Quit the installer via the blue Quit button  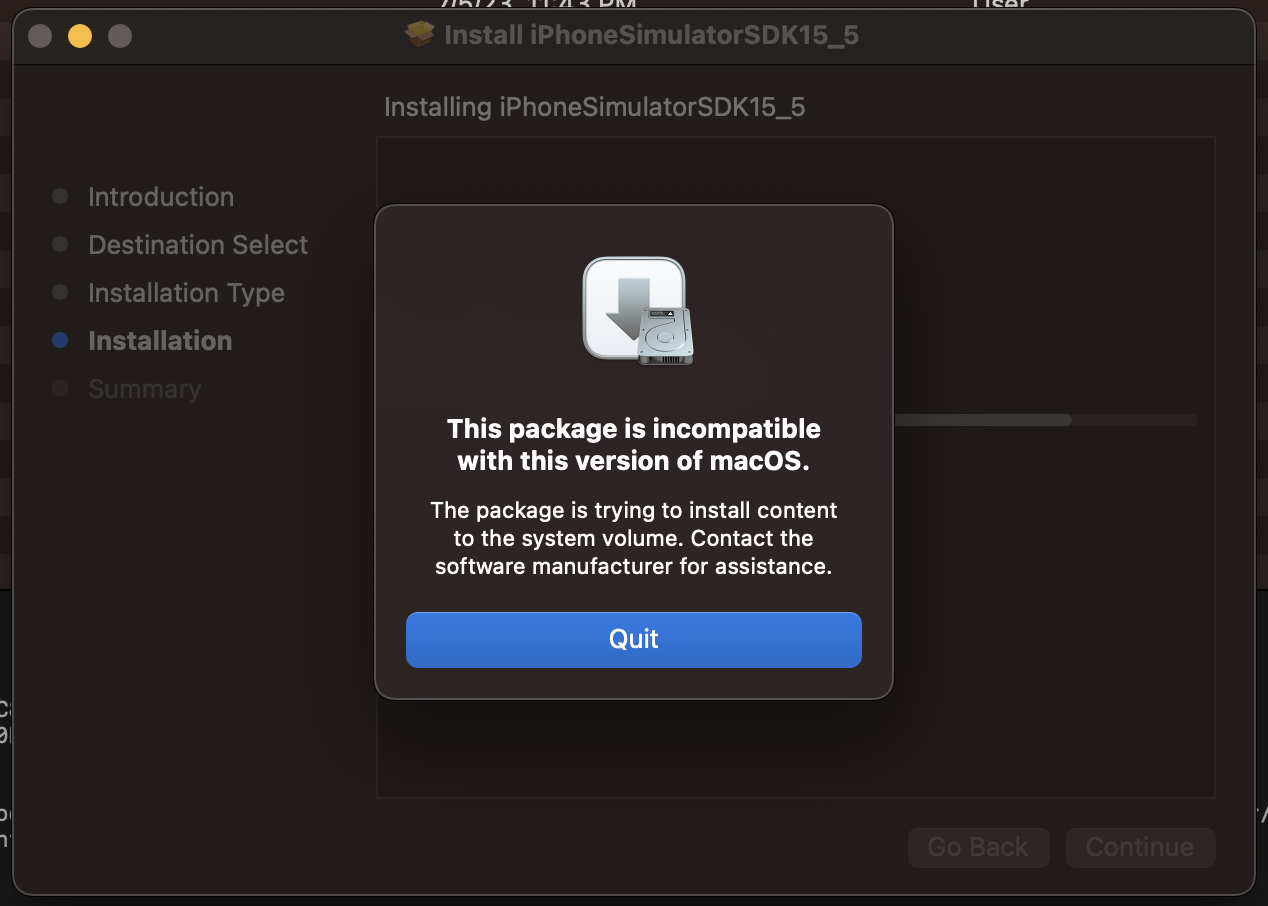634,639
